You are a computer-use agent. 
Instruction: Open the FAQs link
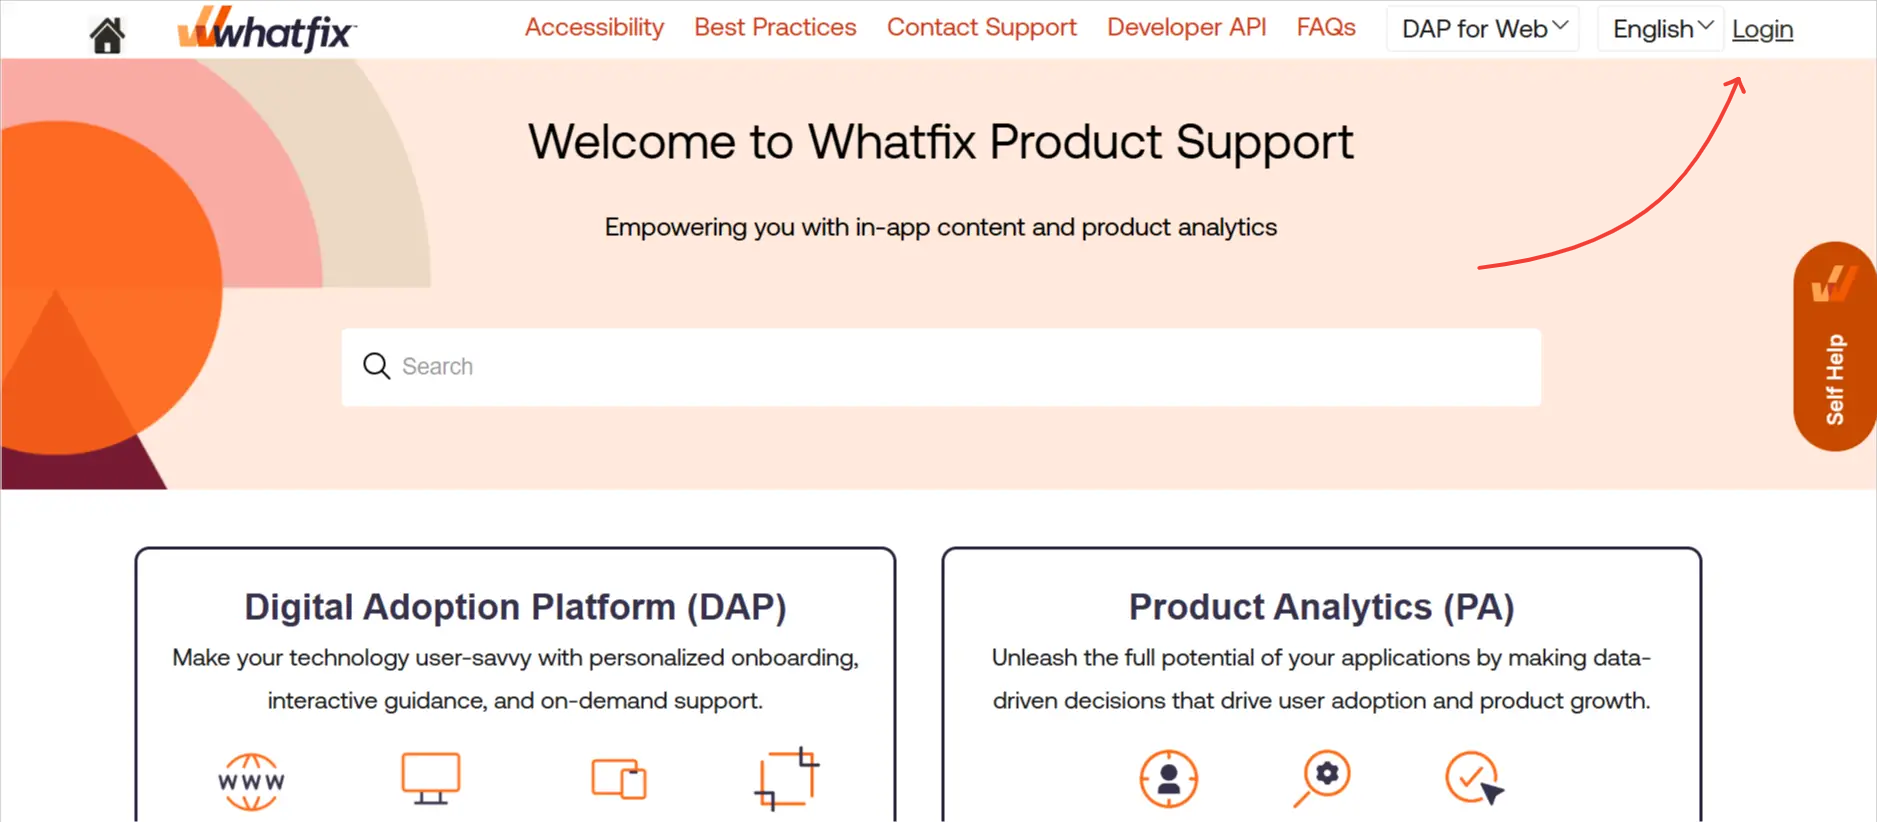[x=1325, y=27]
